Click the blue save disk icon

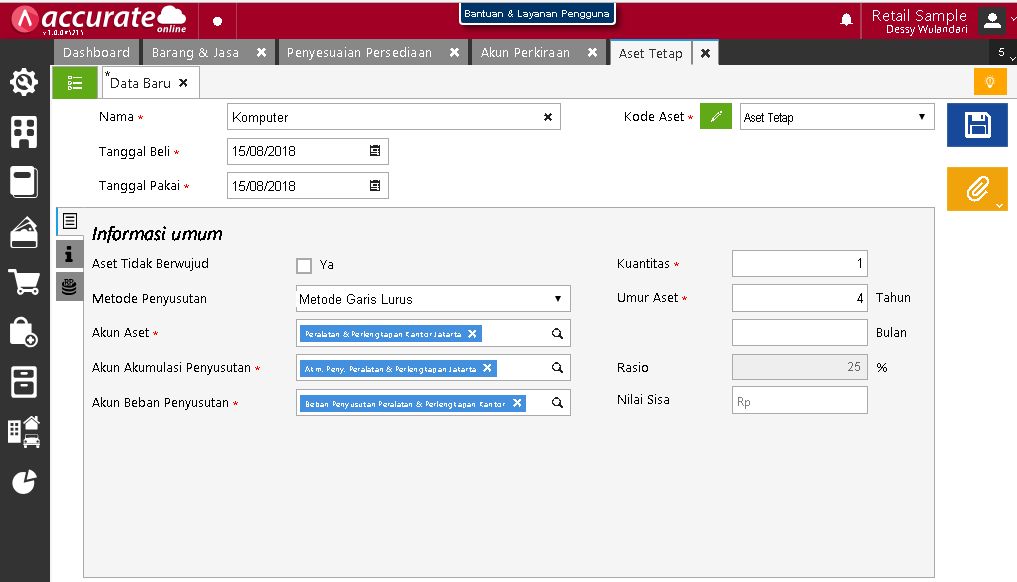976,125
